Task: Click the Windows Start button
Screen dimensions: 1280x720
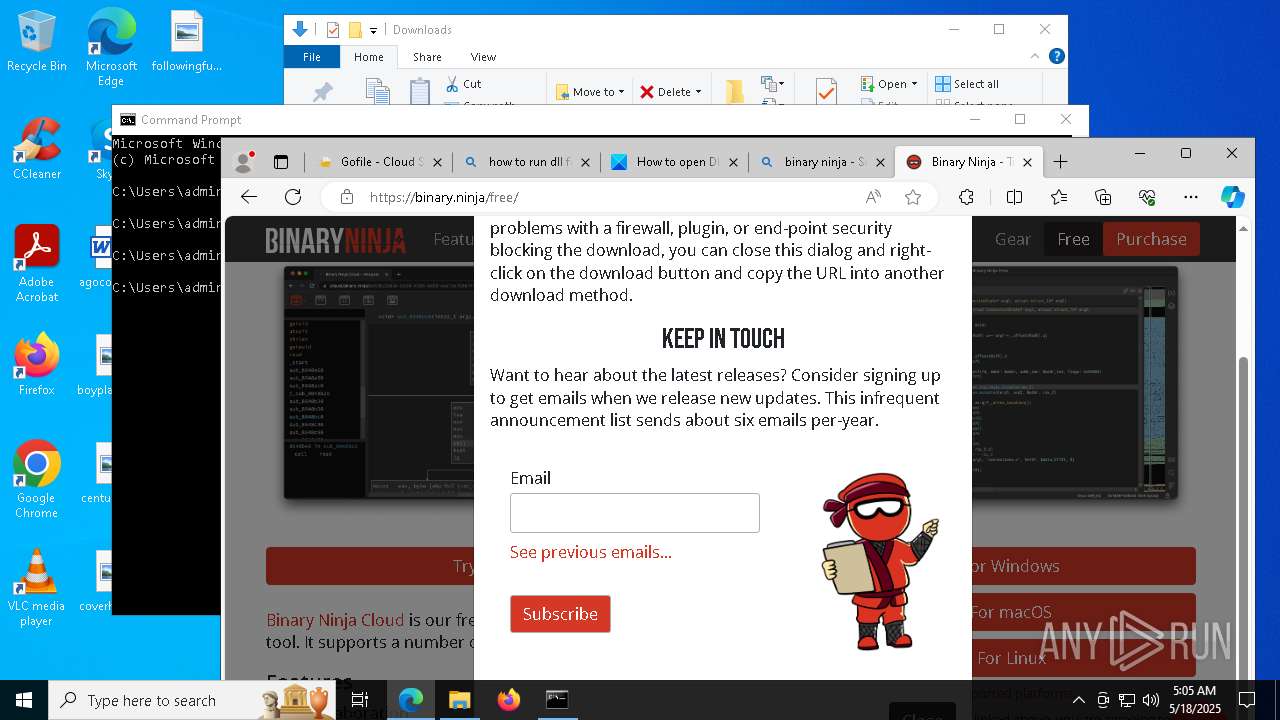Action: pyautogui.click(x=23, y=700)
